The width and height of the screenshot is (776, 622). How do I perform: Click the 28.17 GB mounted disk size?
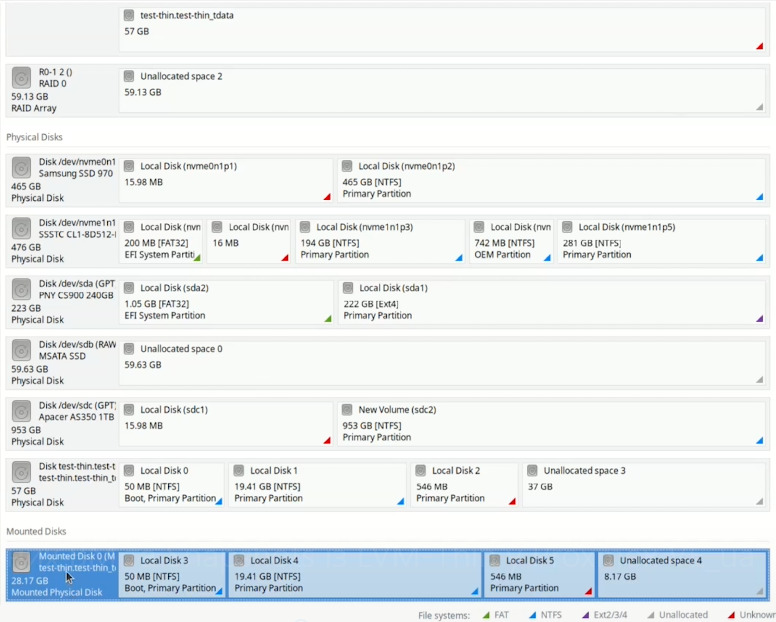tap(30, 581)
